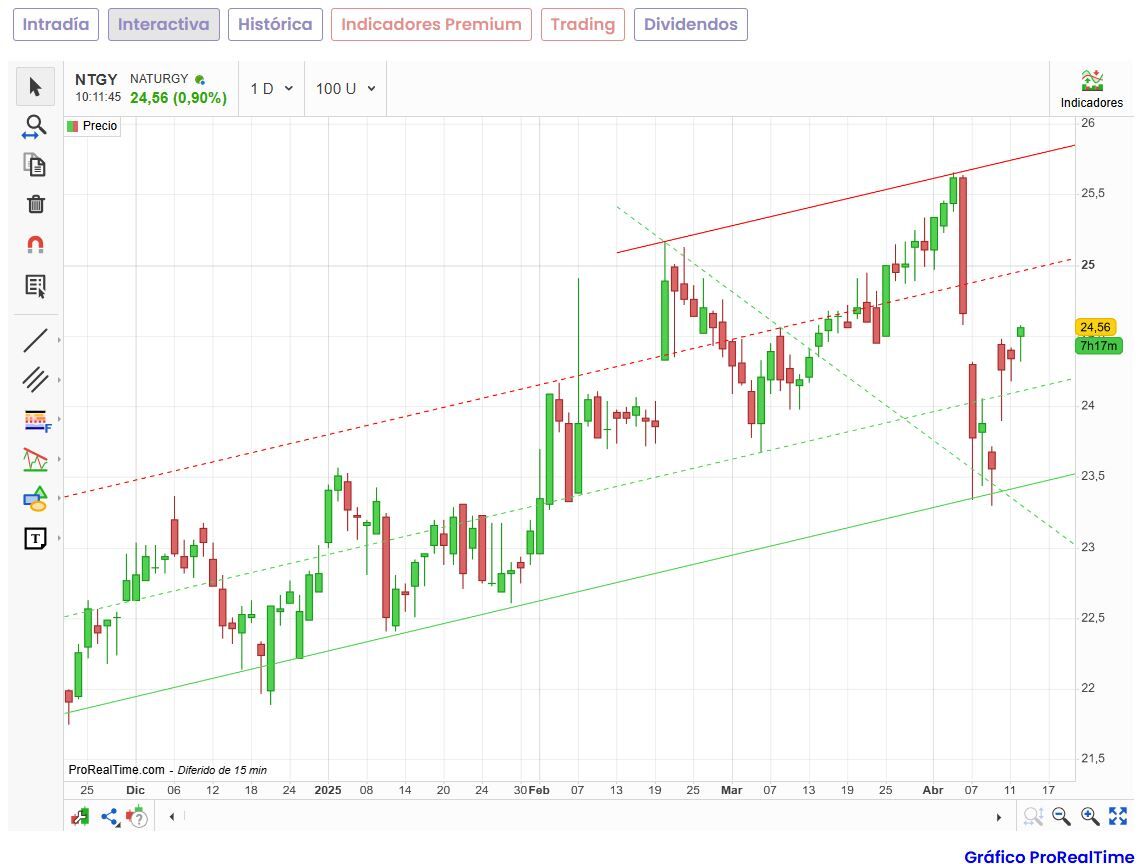Viewport: 1141px width, 864px height.
Task: Select the text annotation tool
Action: click(x=35, y=539)
